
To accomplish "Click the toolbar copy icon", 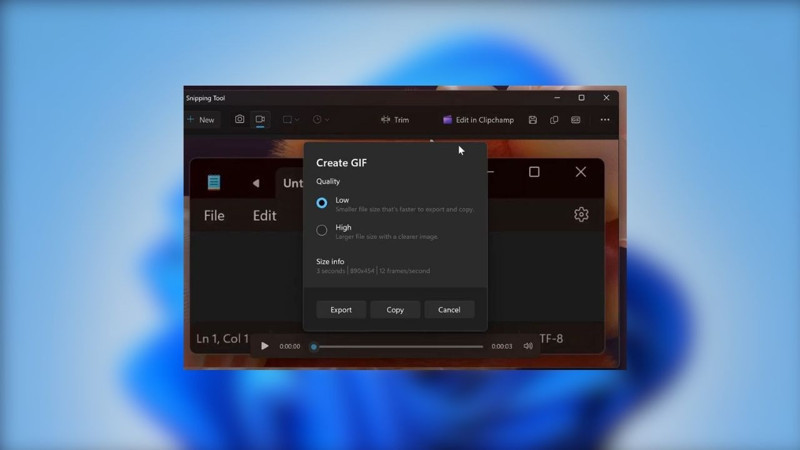I will pyautogui.click(x=554, y=120).
